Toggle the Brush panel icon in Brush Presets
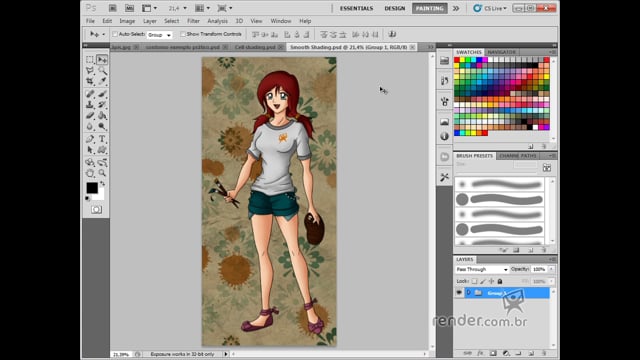This screenshot has width=640, height=360. 547,168
